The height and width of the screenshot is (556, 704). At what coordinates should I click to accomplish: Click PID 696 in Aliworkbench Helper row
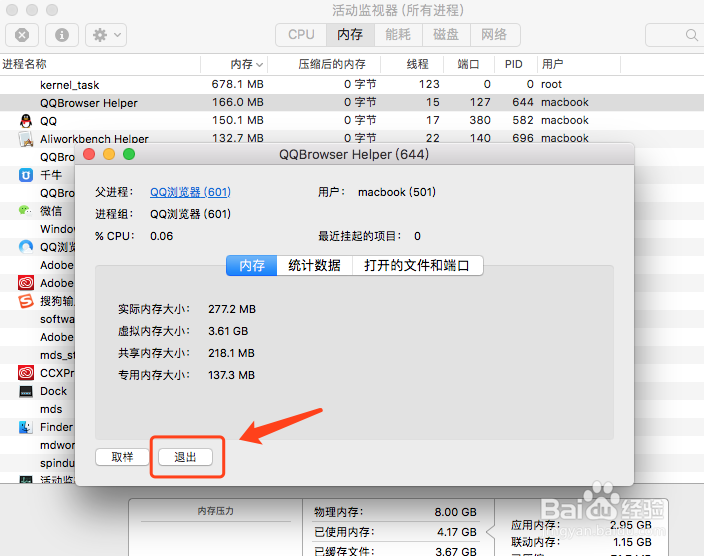point(523,138)
